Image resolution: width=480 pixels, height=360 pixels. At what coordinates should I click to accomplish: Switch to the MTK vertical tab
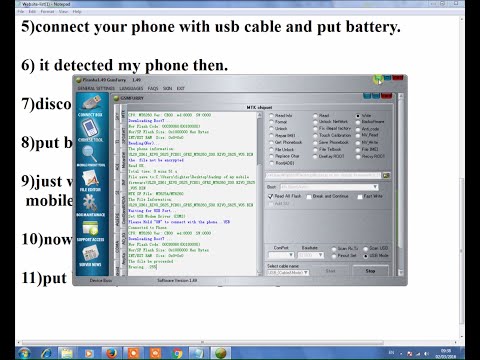click(123, 114)
